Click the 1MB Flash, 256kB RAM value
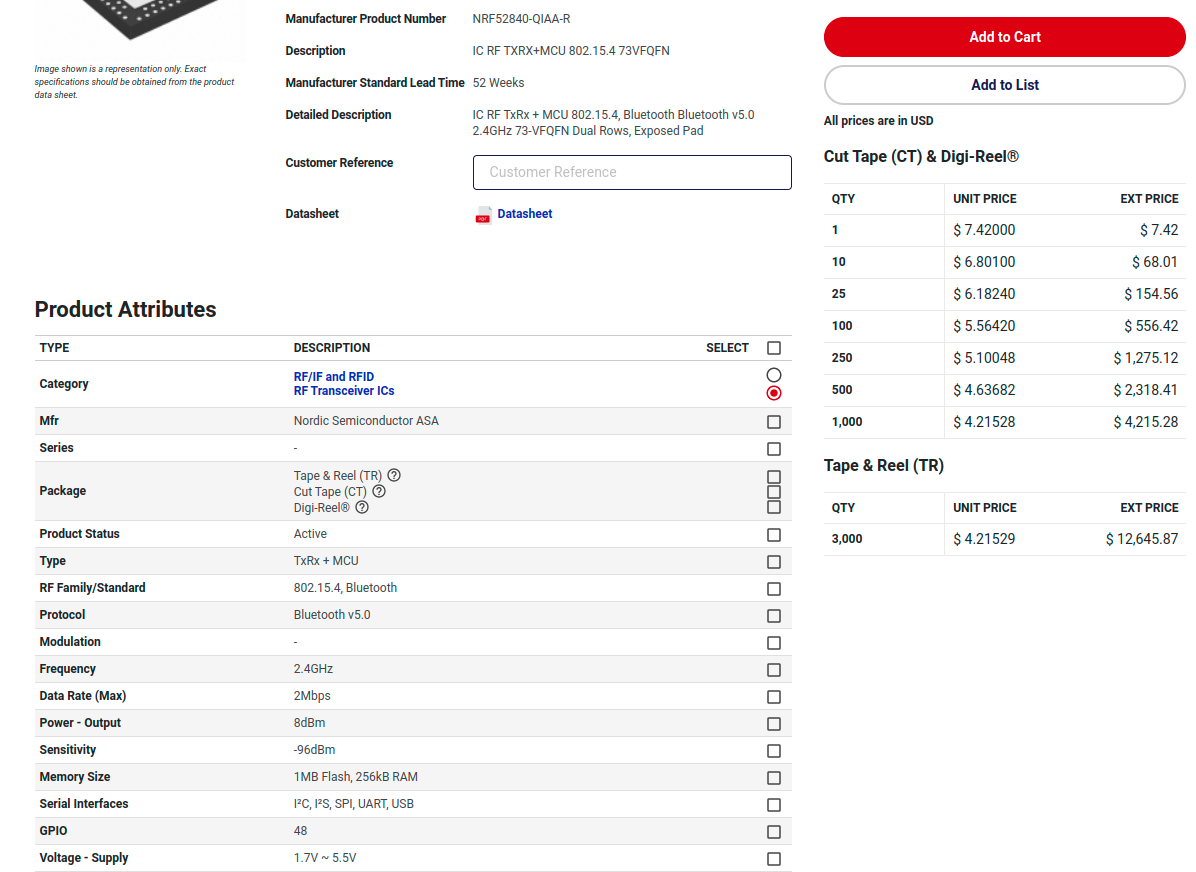The height and width of the screenshot is (872, 1196). pos(355,777)
